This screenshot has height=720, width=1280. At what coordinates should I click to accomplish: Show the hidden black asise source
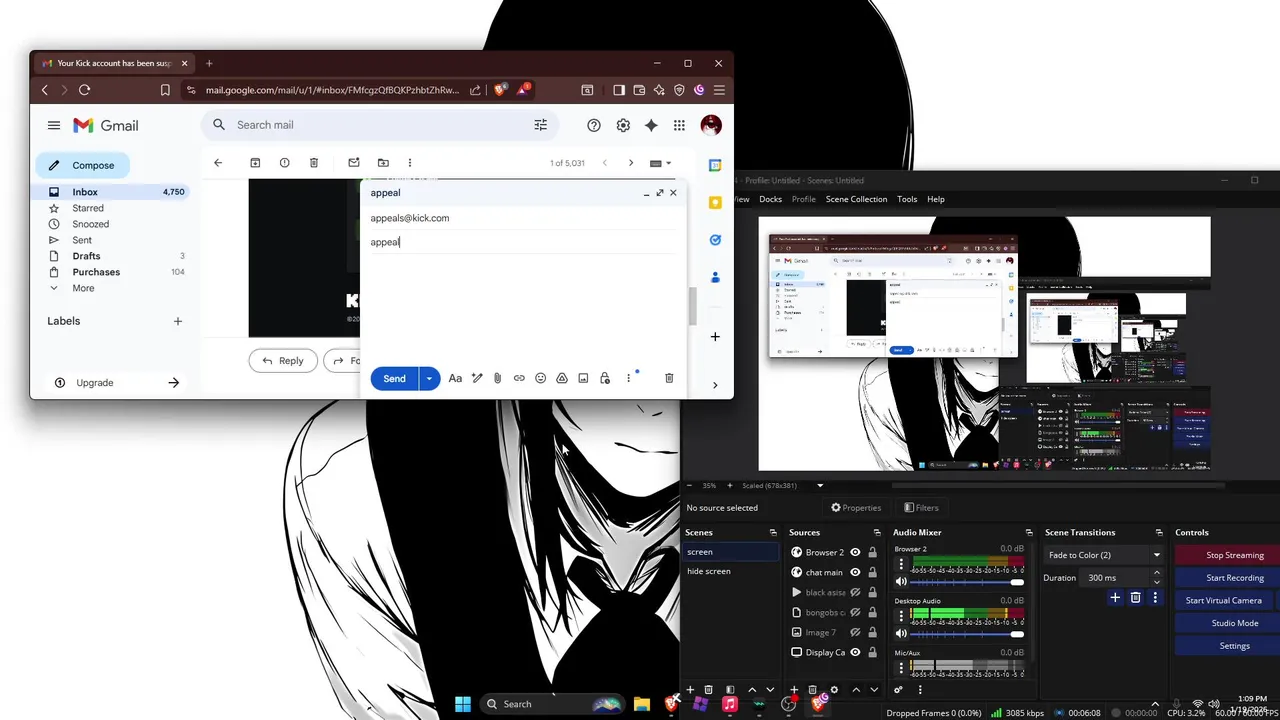point(855,593)
